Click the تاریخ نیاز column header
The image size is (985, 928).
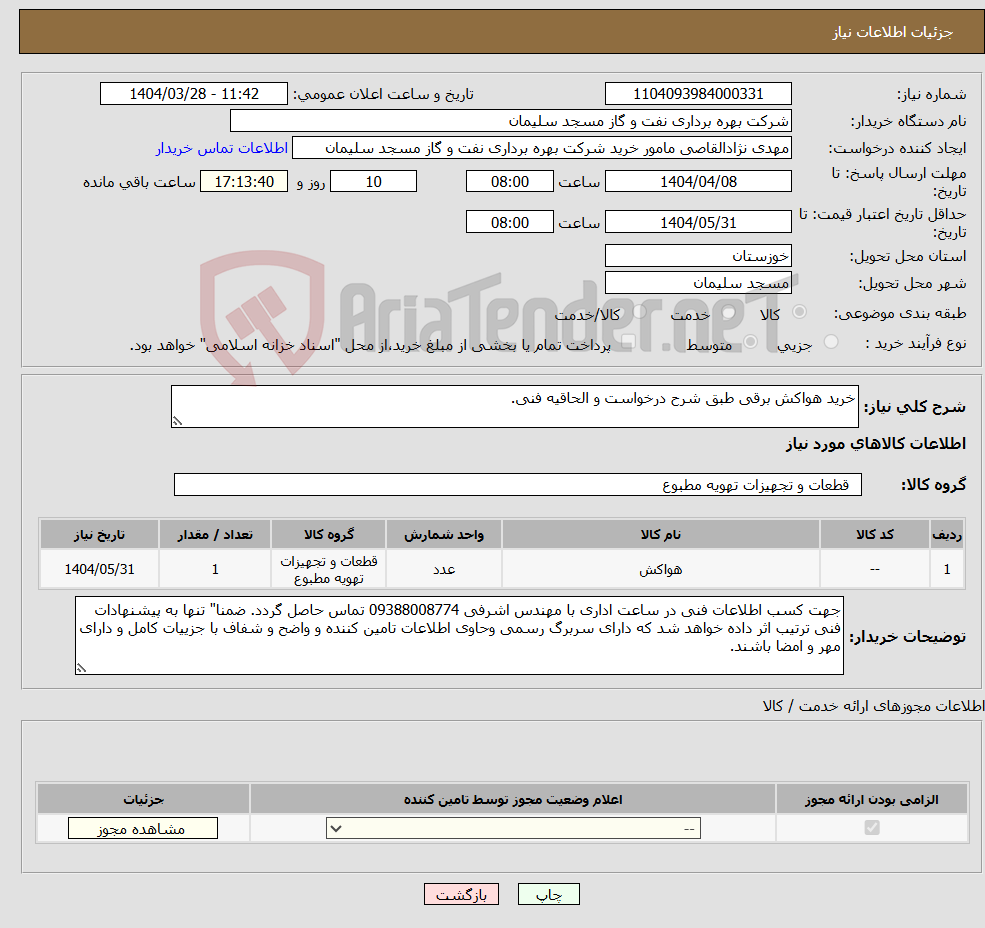99,534
